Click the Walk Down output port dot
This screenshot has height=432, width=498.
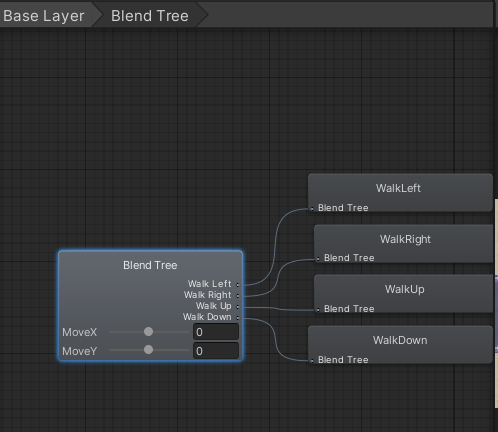pyautogui.click(x=238, y=318)
